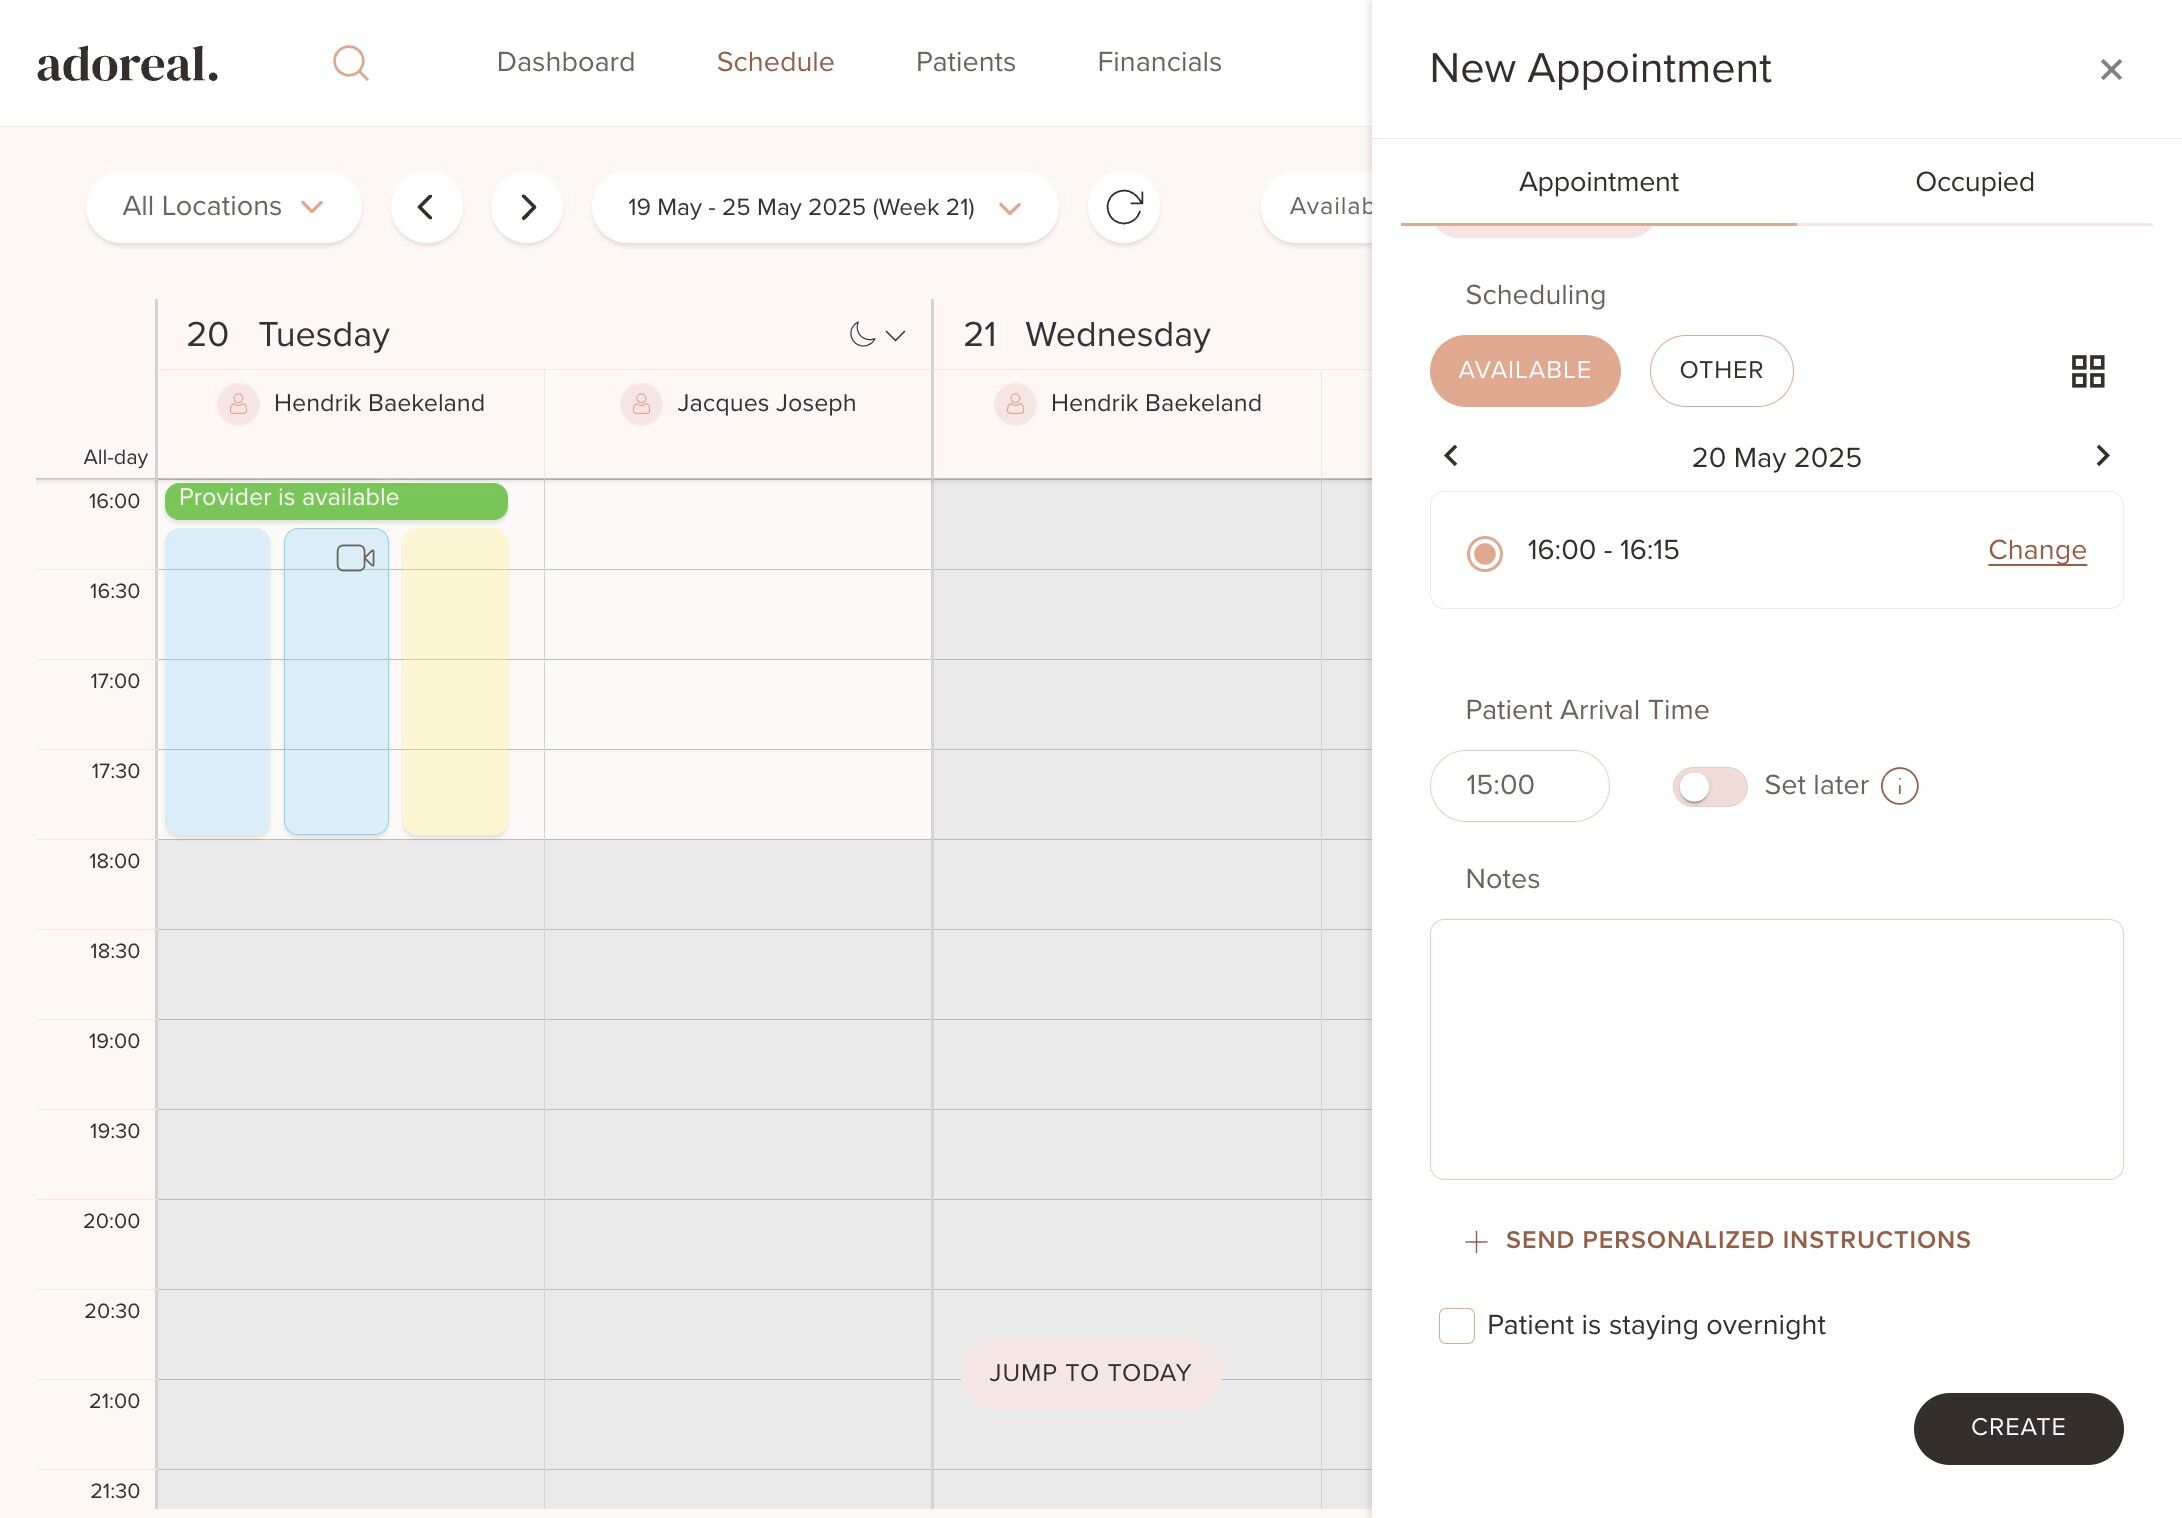Viewport: 2182px width, 1518px height.
Task: Check Patient is staying overnight
Action: tap(1456, 1326)
